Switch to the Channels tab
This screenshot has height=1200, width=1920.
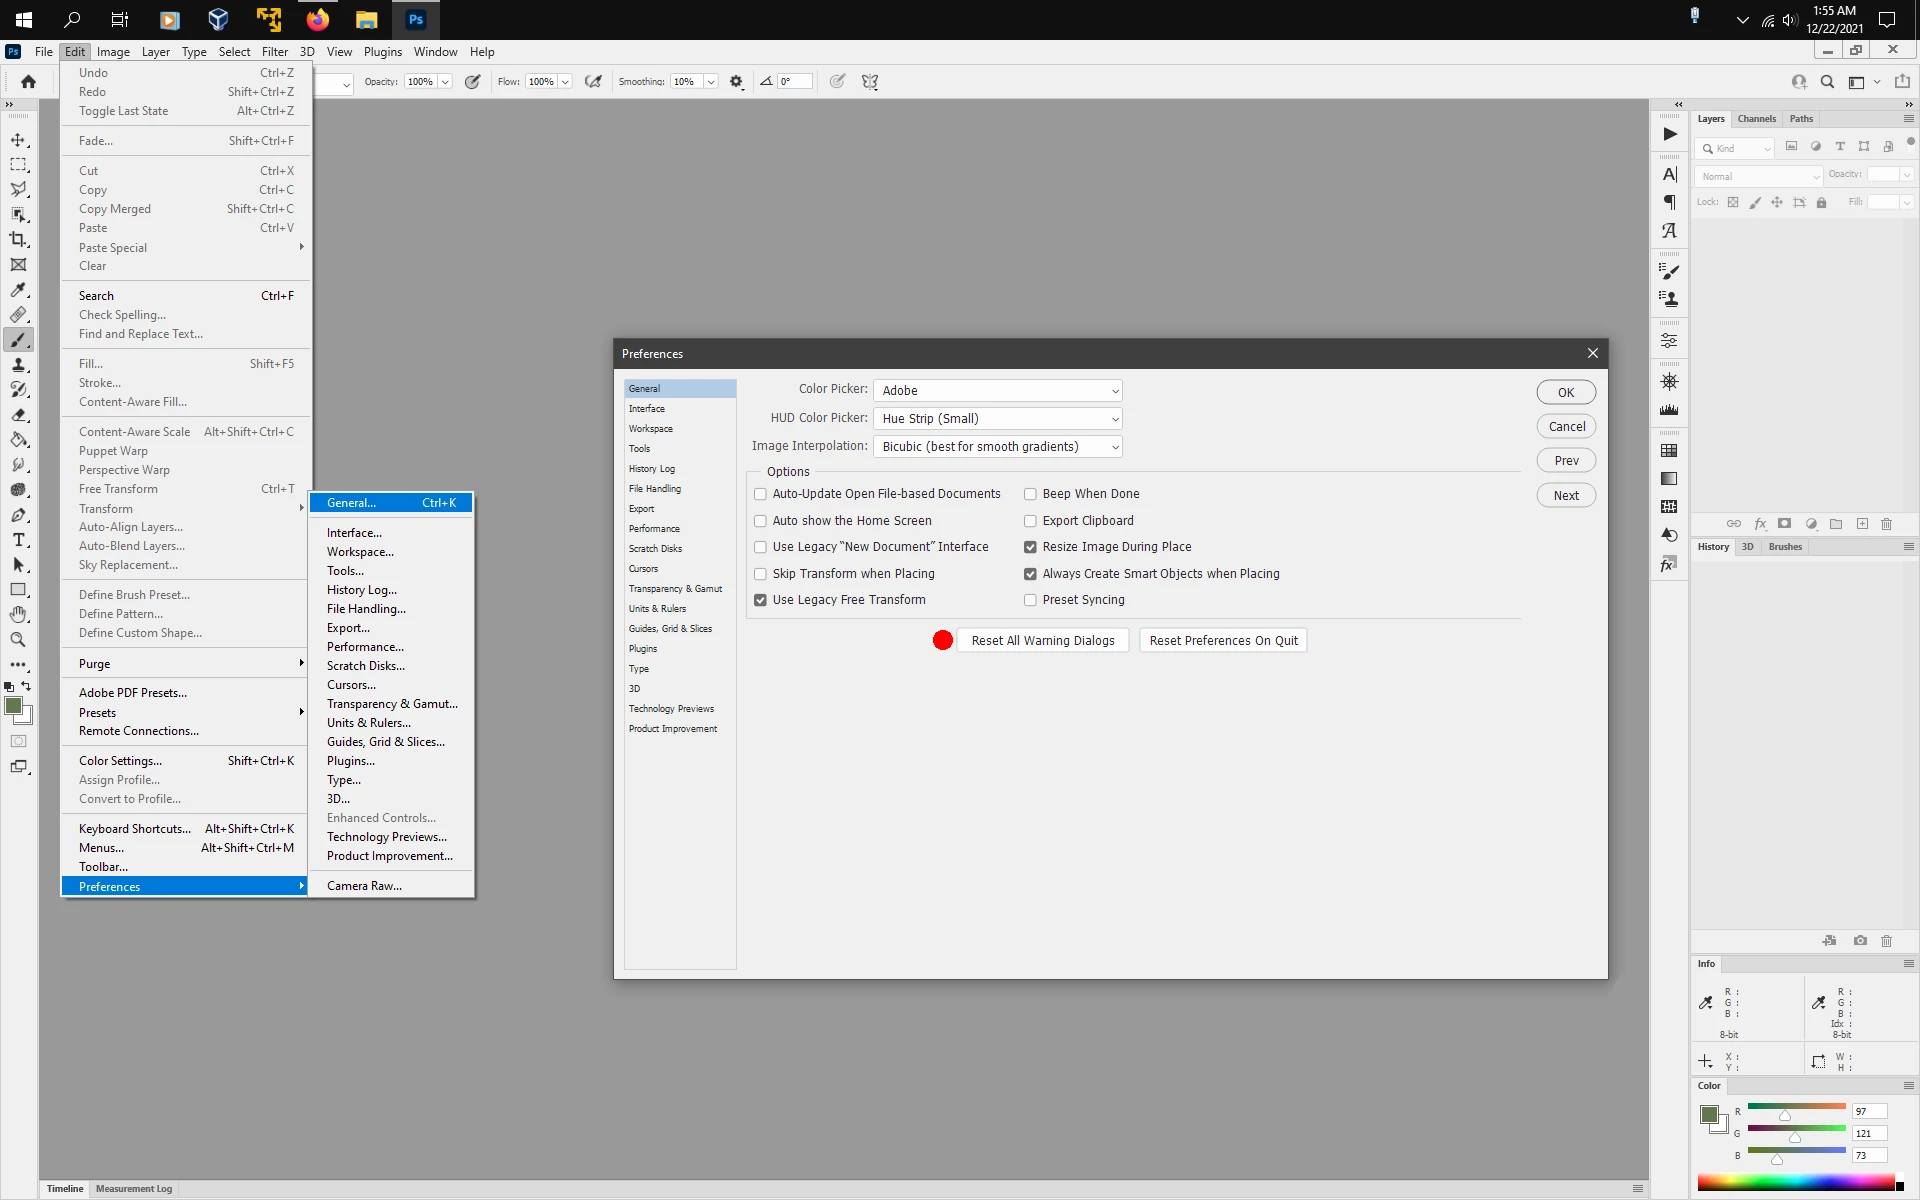pyautogui.click(x=1756, y=119)
